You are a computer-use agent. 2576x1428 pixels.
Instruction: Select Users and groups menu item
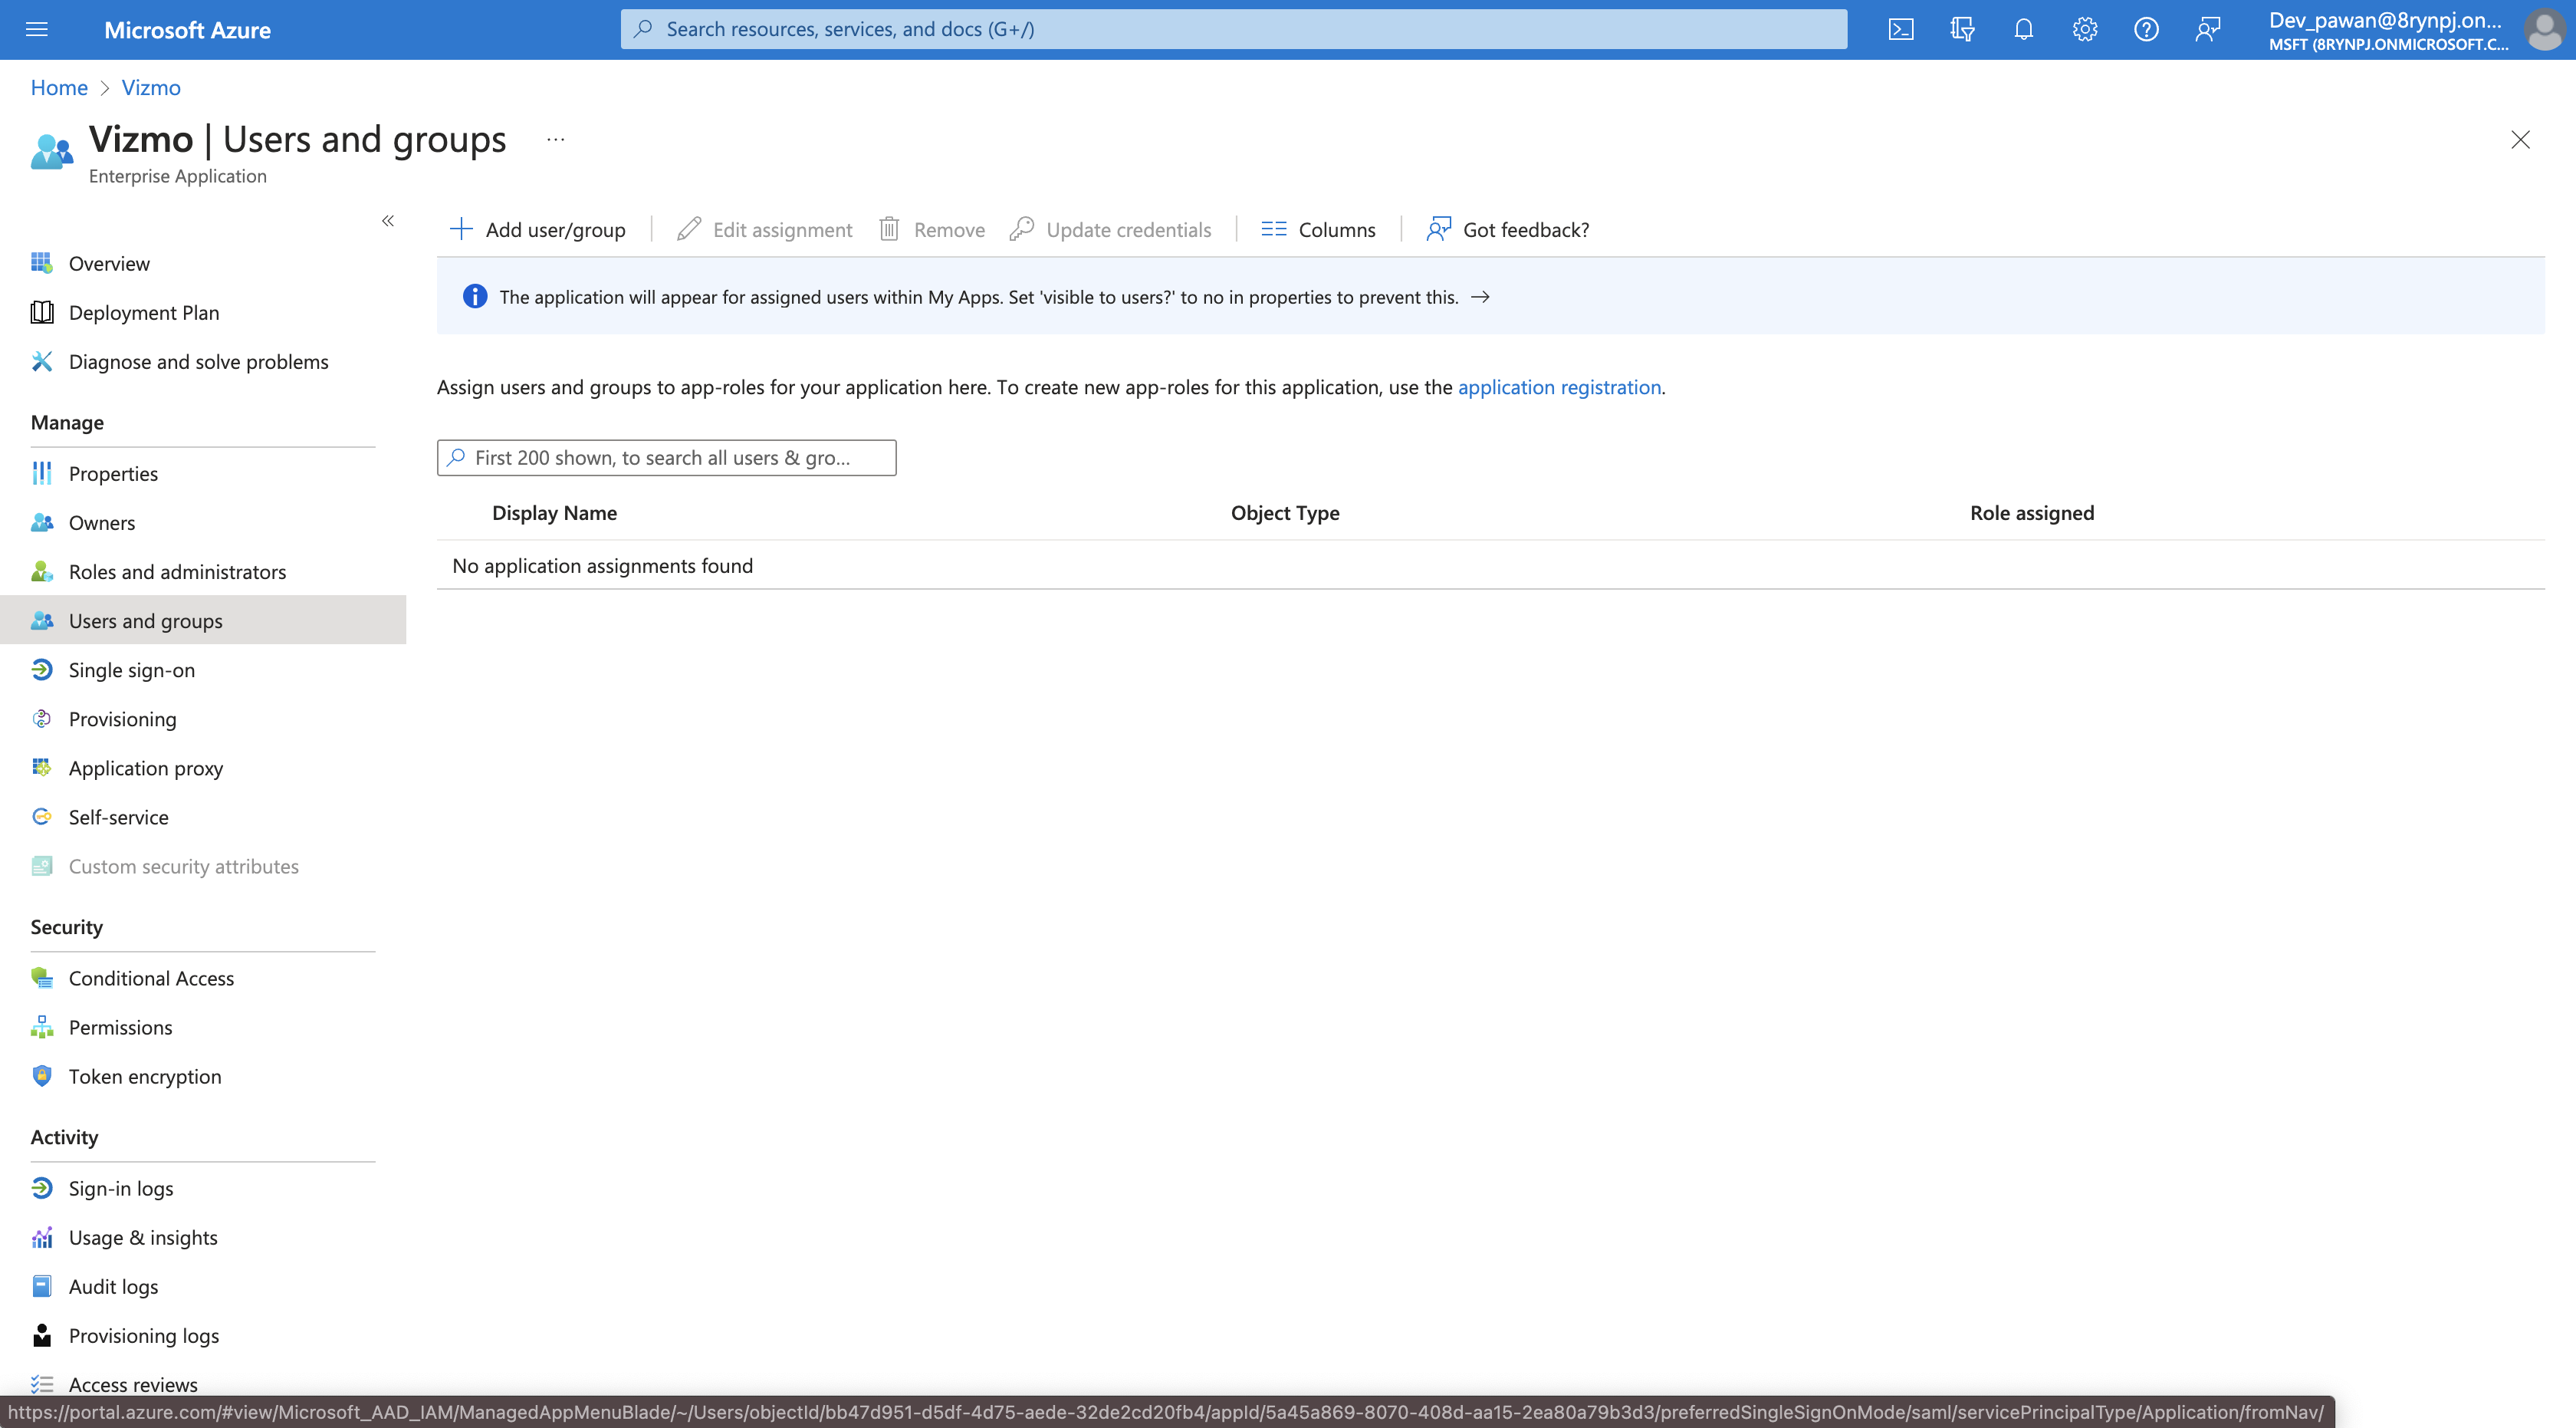(x=203, y=621)
